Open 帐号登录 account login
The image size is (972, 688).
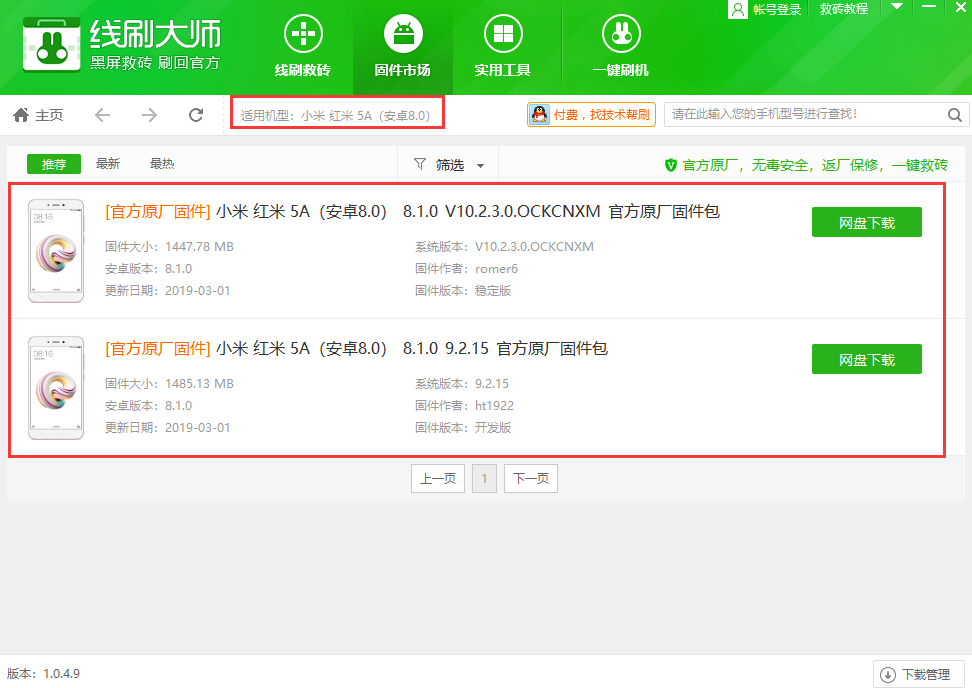[777, 9]
